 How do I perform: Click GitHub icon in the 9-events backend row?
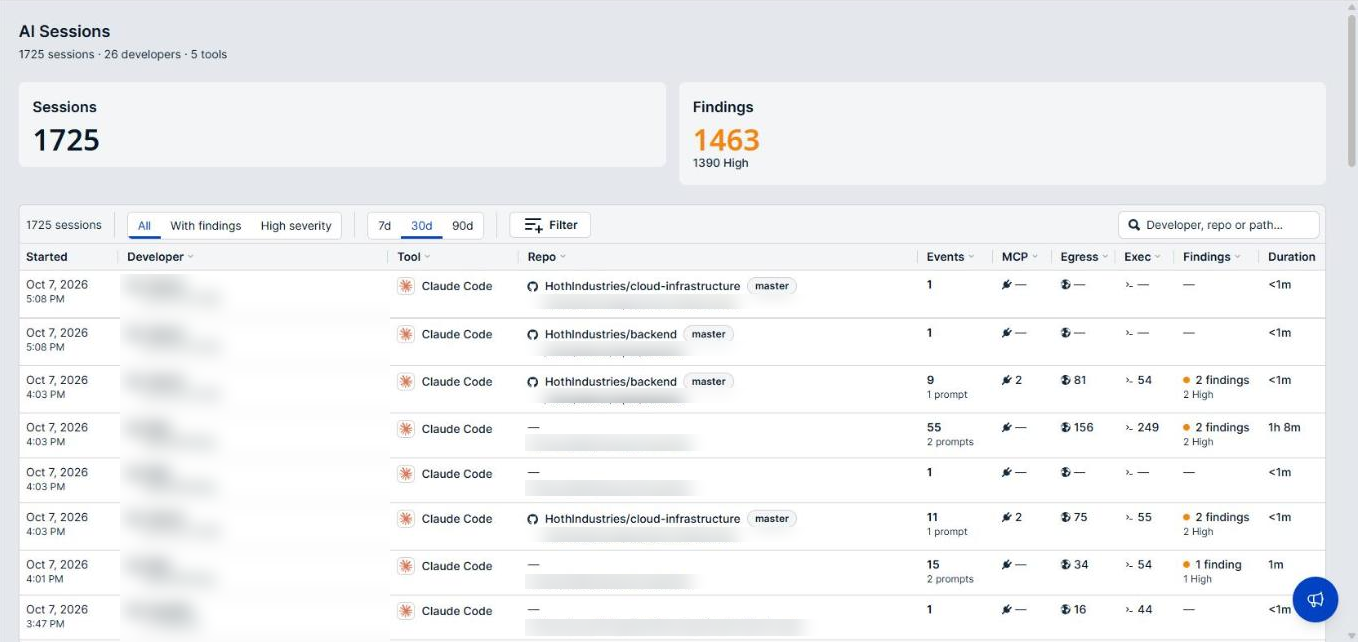coord(533,382)
